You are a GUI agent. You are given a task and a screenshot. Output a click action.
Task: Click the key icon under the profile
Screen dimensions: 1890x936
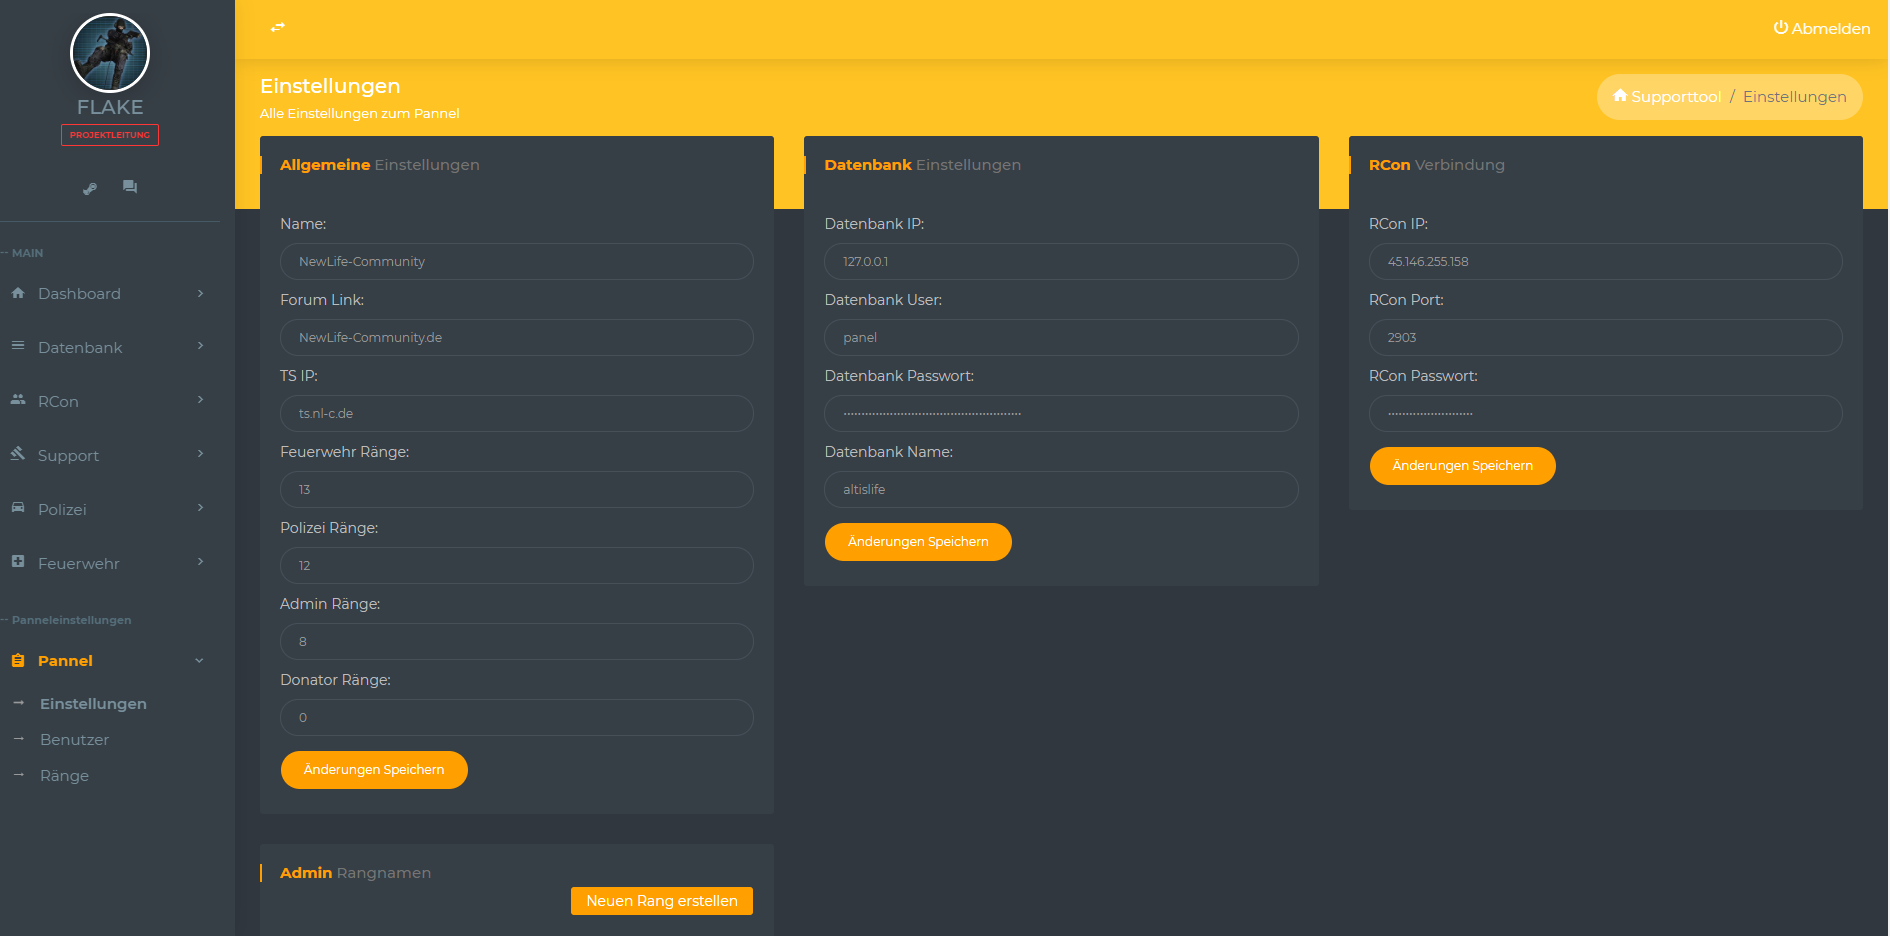[90, 188]
